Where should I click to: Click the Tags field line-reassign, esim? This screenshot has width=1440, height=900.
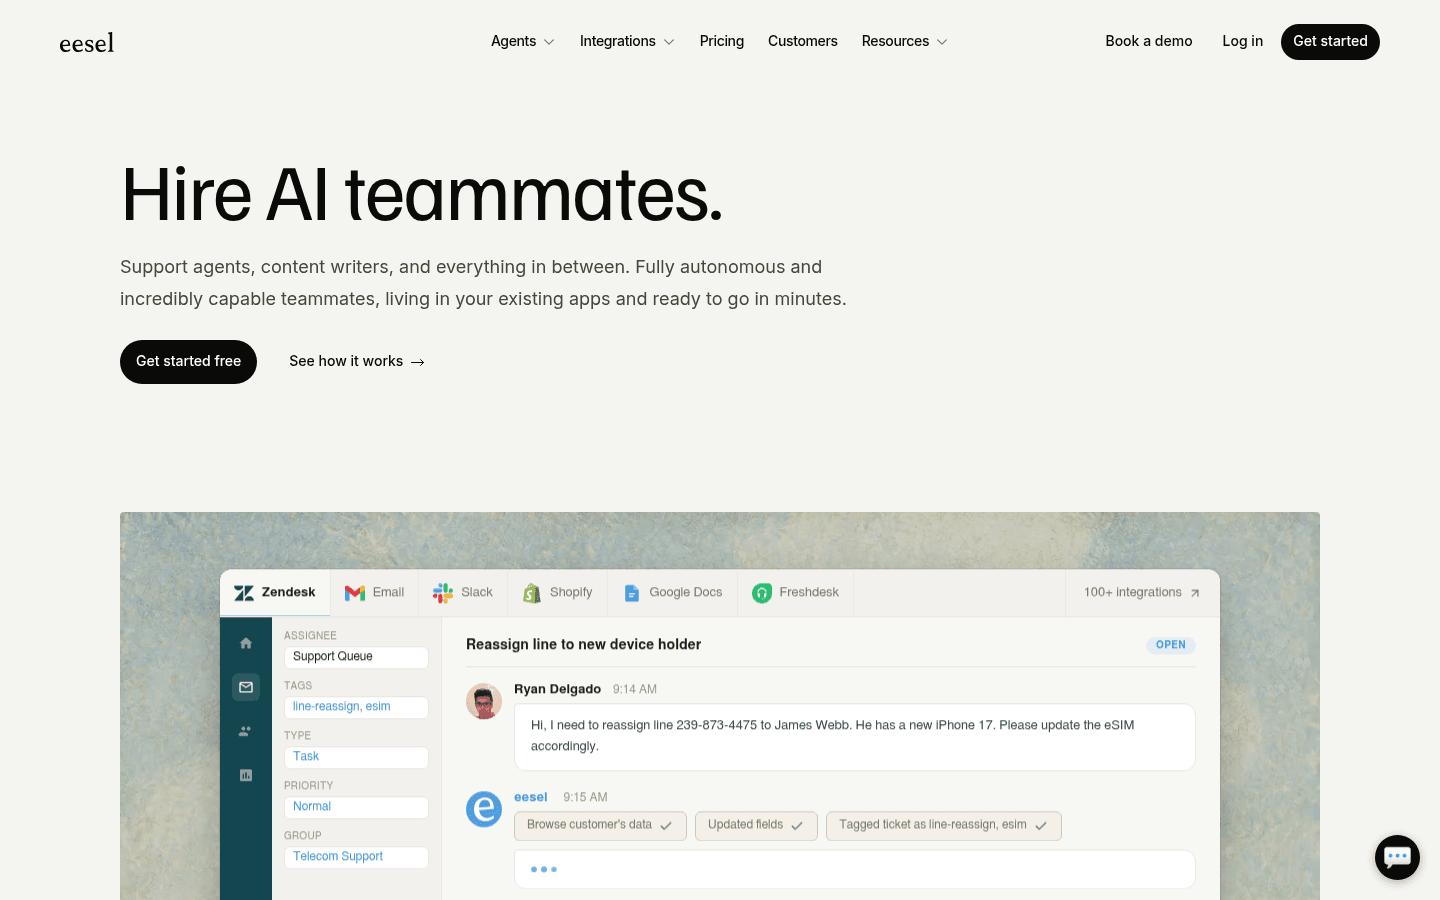point(356,707)
